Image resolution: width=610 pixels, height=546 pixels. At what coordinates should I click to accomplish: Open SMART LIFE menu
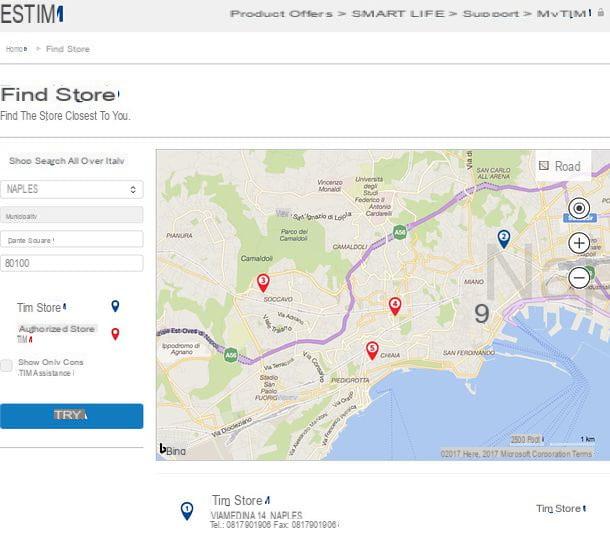[398, 14]
